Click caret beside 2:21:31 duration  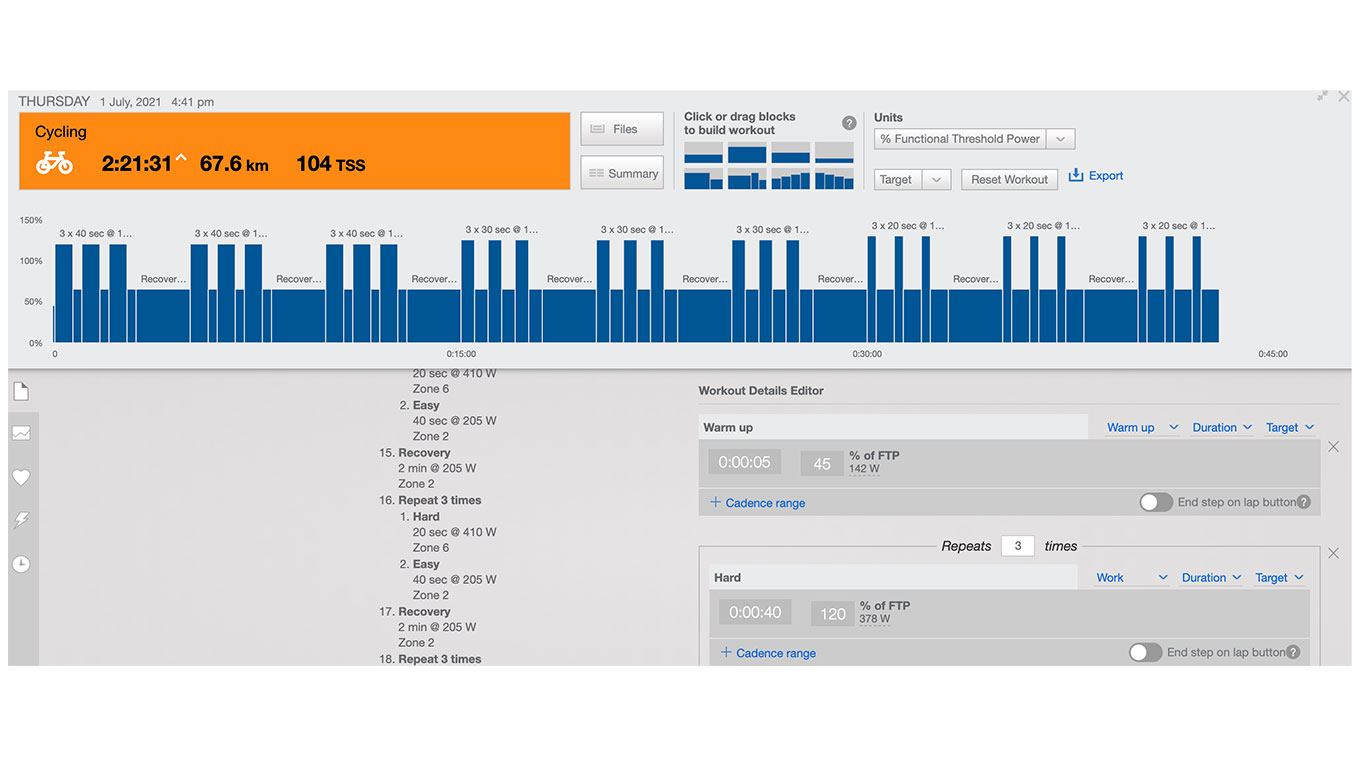click(x=181, y=158)
